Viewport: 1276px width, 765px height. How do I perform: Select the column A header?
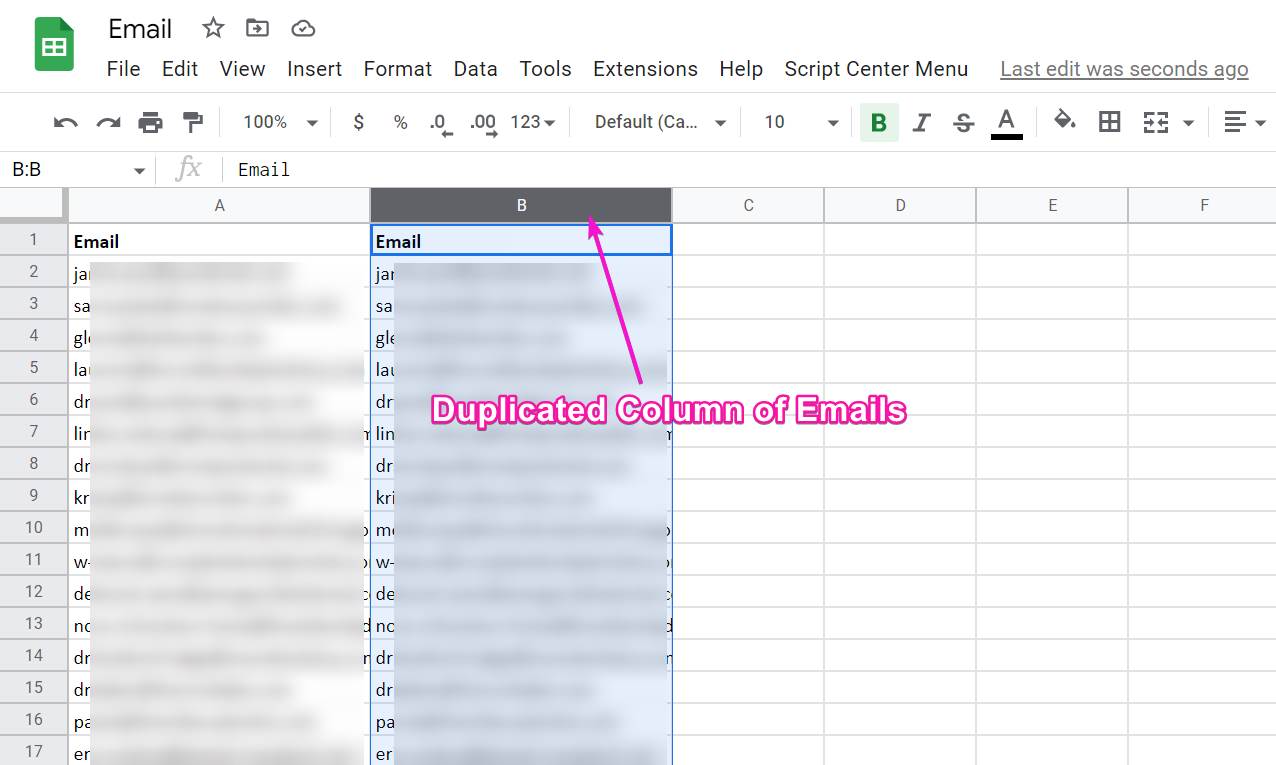coord(219,204)
